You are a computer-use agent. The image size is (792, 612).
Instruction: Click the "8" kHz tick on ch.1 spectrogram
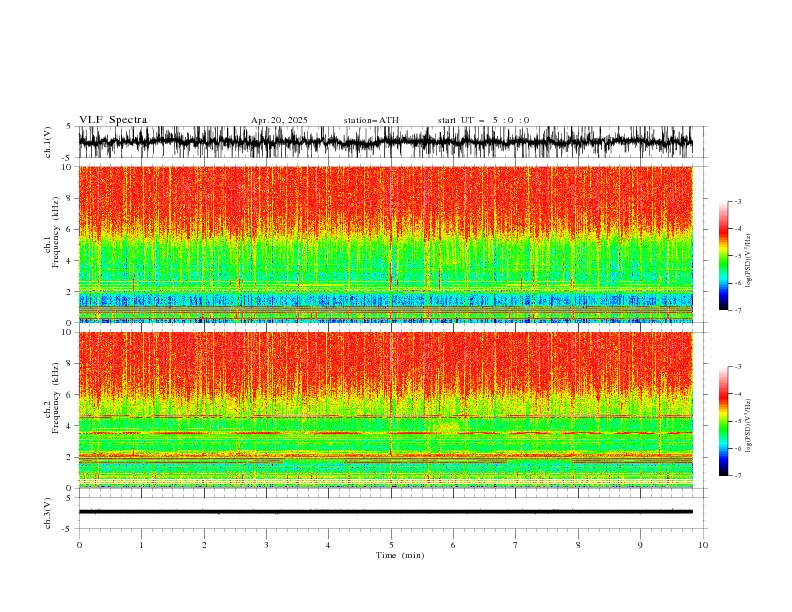click(70, 198)
